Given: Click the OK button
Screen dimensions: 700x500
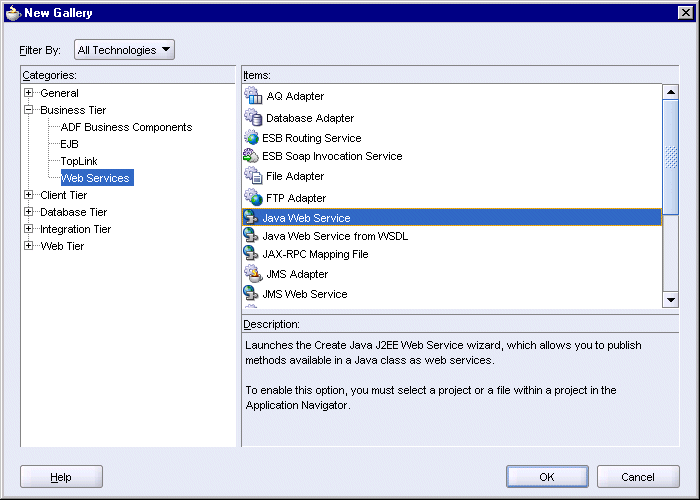Looking at the screenshot, I should click(547, 477).
